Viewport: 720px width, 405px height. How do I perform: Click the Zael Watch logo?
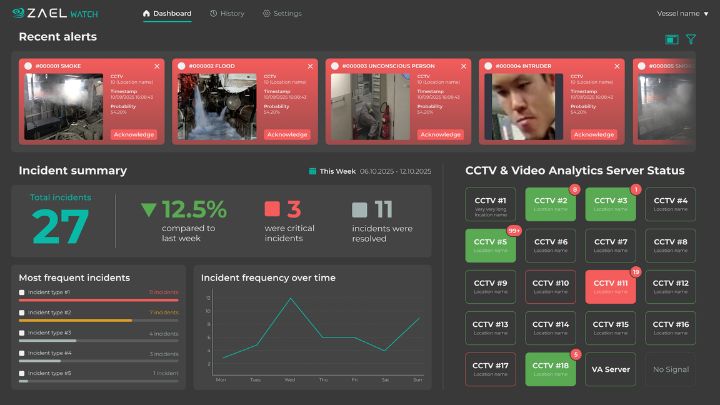[x=55, y=13]
